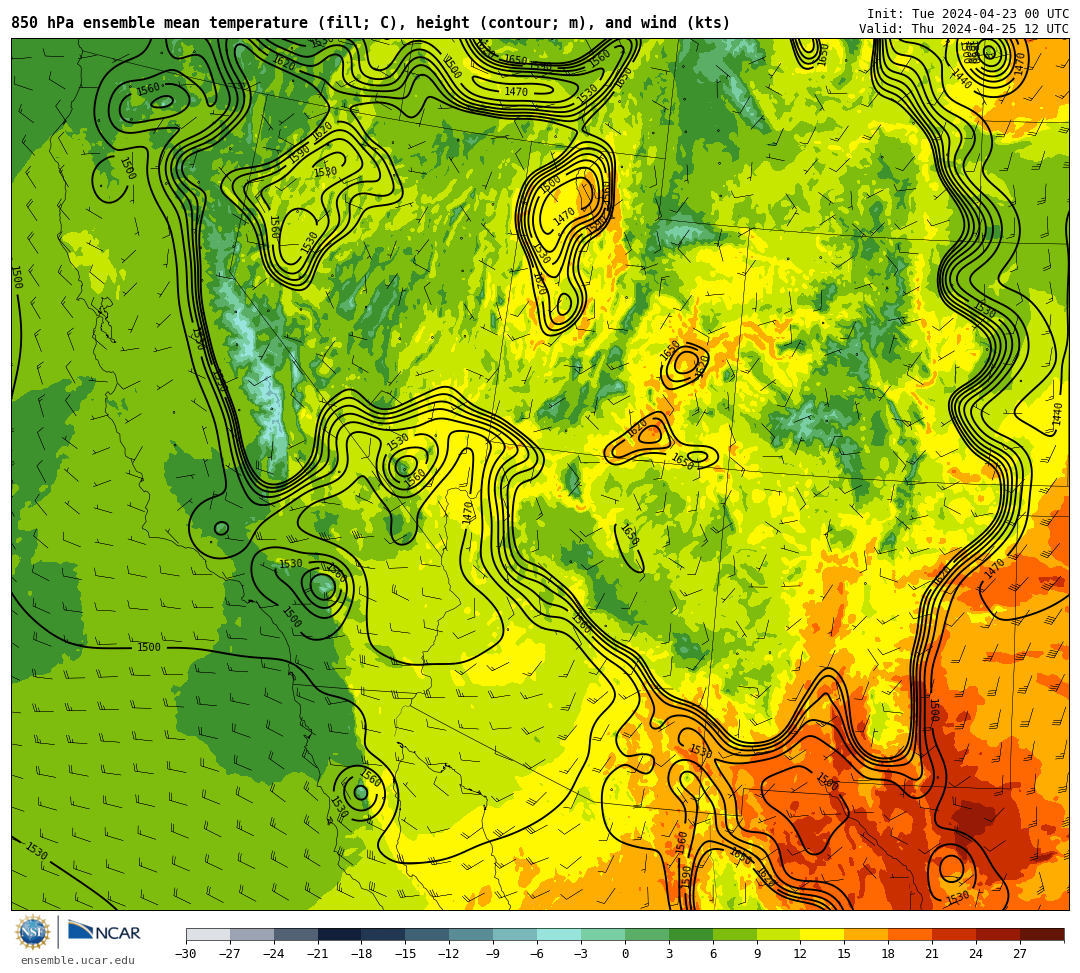Select the 850 hPa ensemble mean title

[371, 23]
